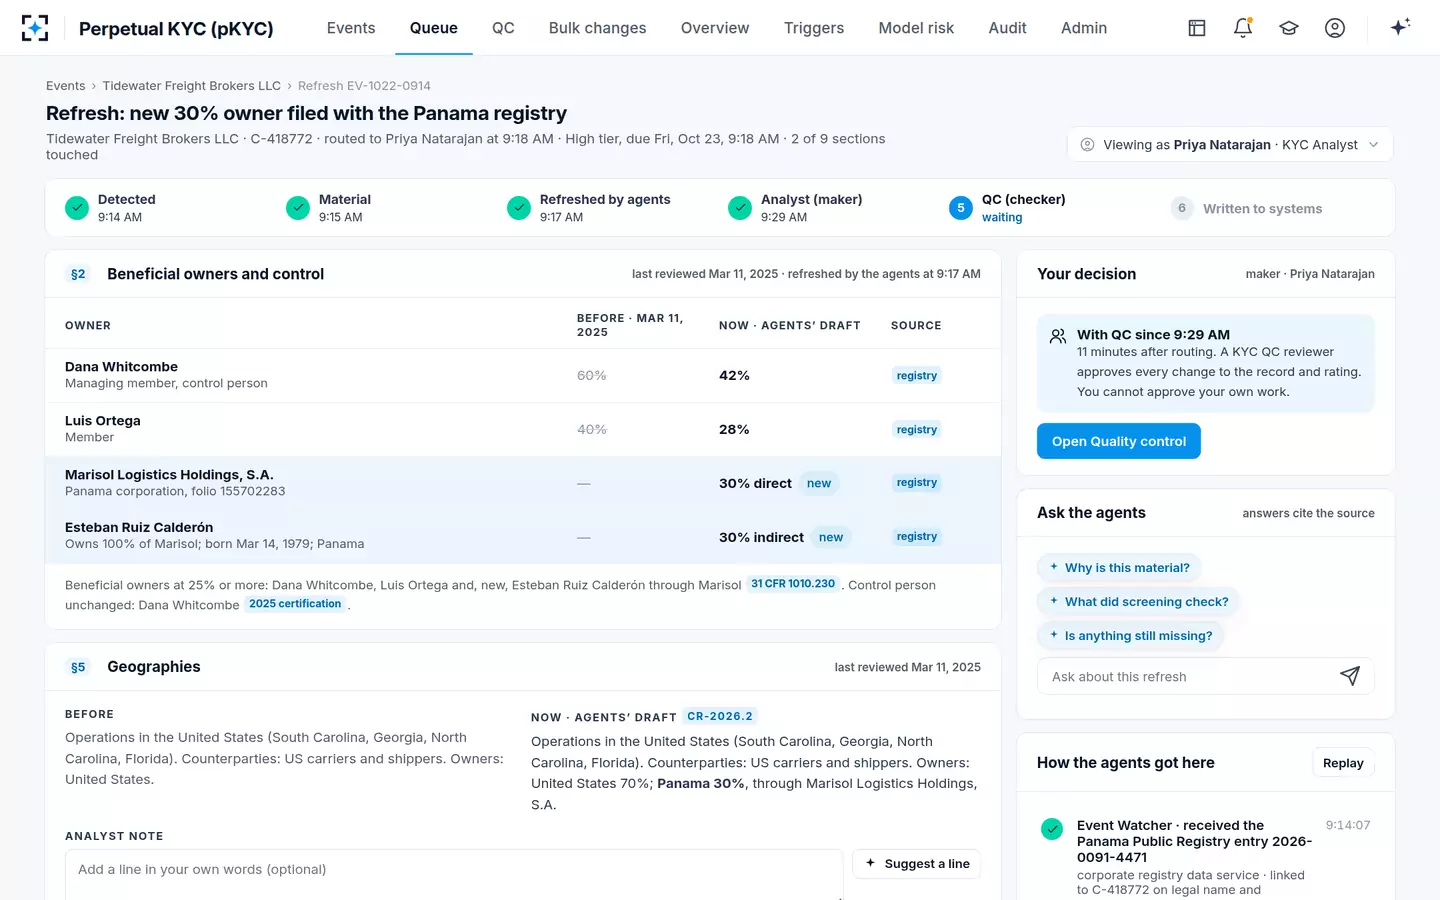1440x900 pixels.
Task: Click the Replay button
Action: (1343, 763)
